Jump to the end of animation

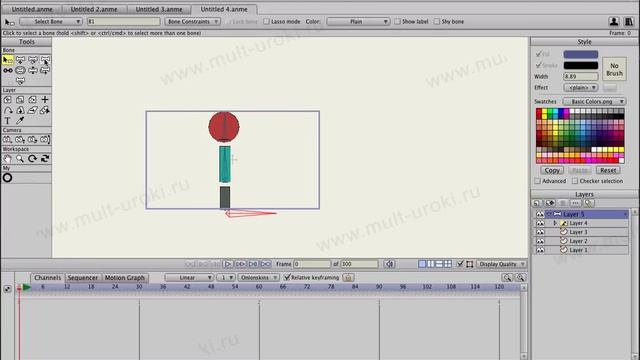(266, 264)
